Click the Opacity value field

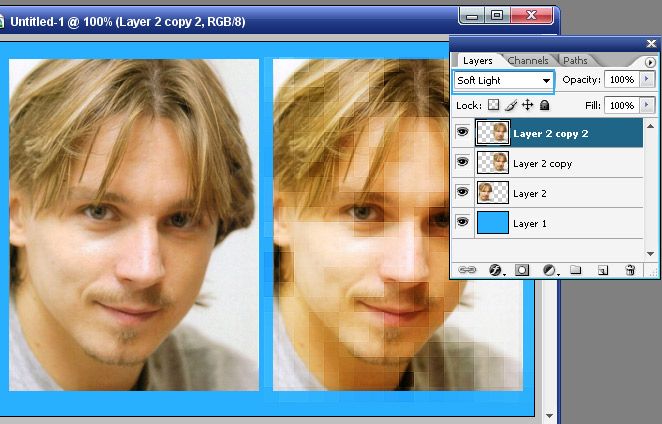pyautogui.click(x=622, y=79)
